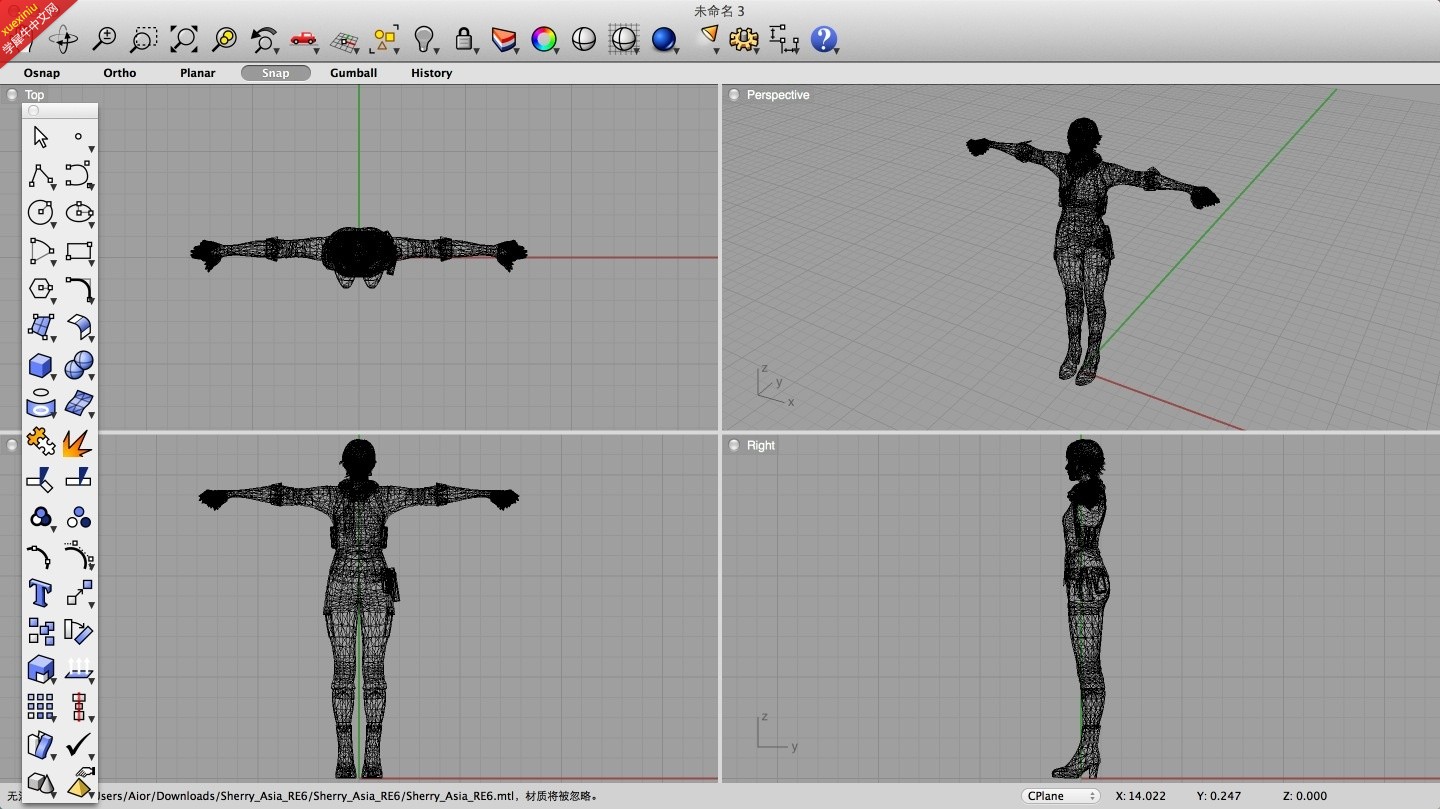Image resolution: width=1440 pixels, height=809 pixels.
Task: Click the front viewport round button
Action: pyautogui.click(x=12, y=445)
